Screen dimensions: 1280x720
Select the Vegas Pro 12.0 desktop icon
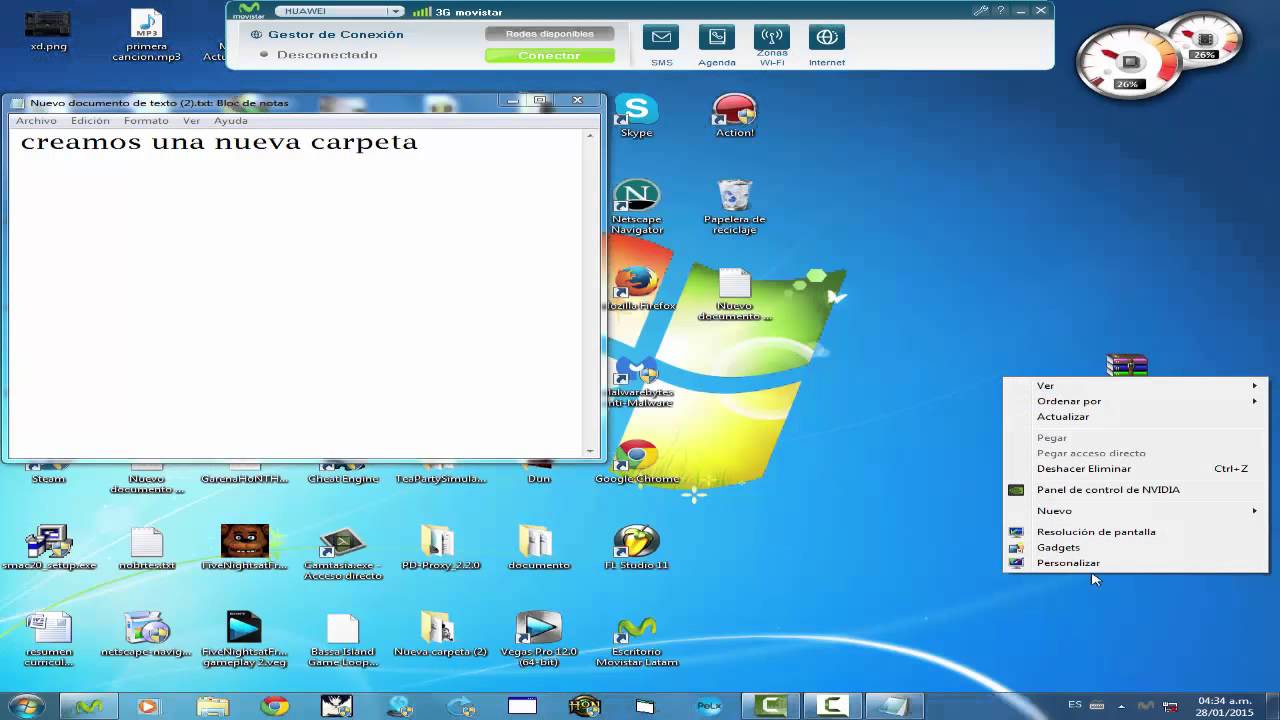tap(538, 638)
